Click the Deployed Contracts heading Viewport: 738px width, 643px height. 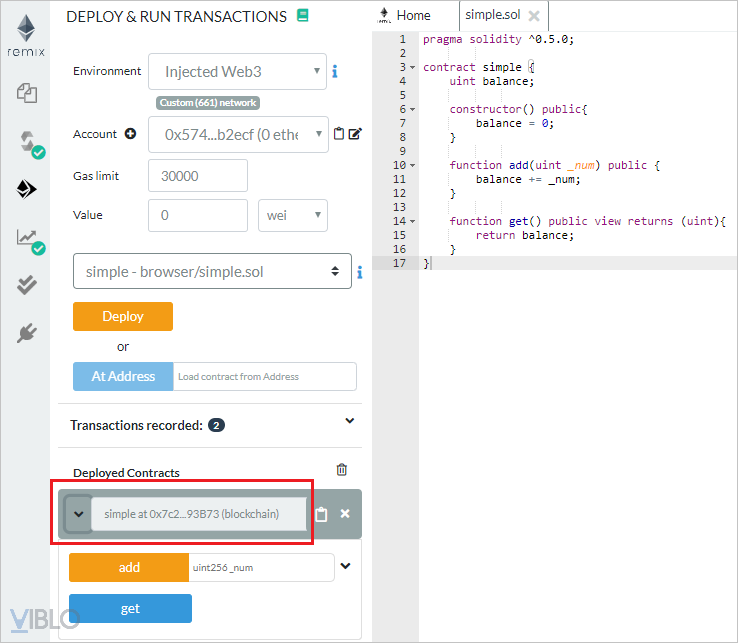[x=126, y=473]
